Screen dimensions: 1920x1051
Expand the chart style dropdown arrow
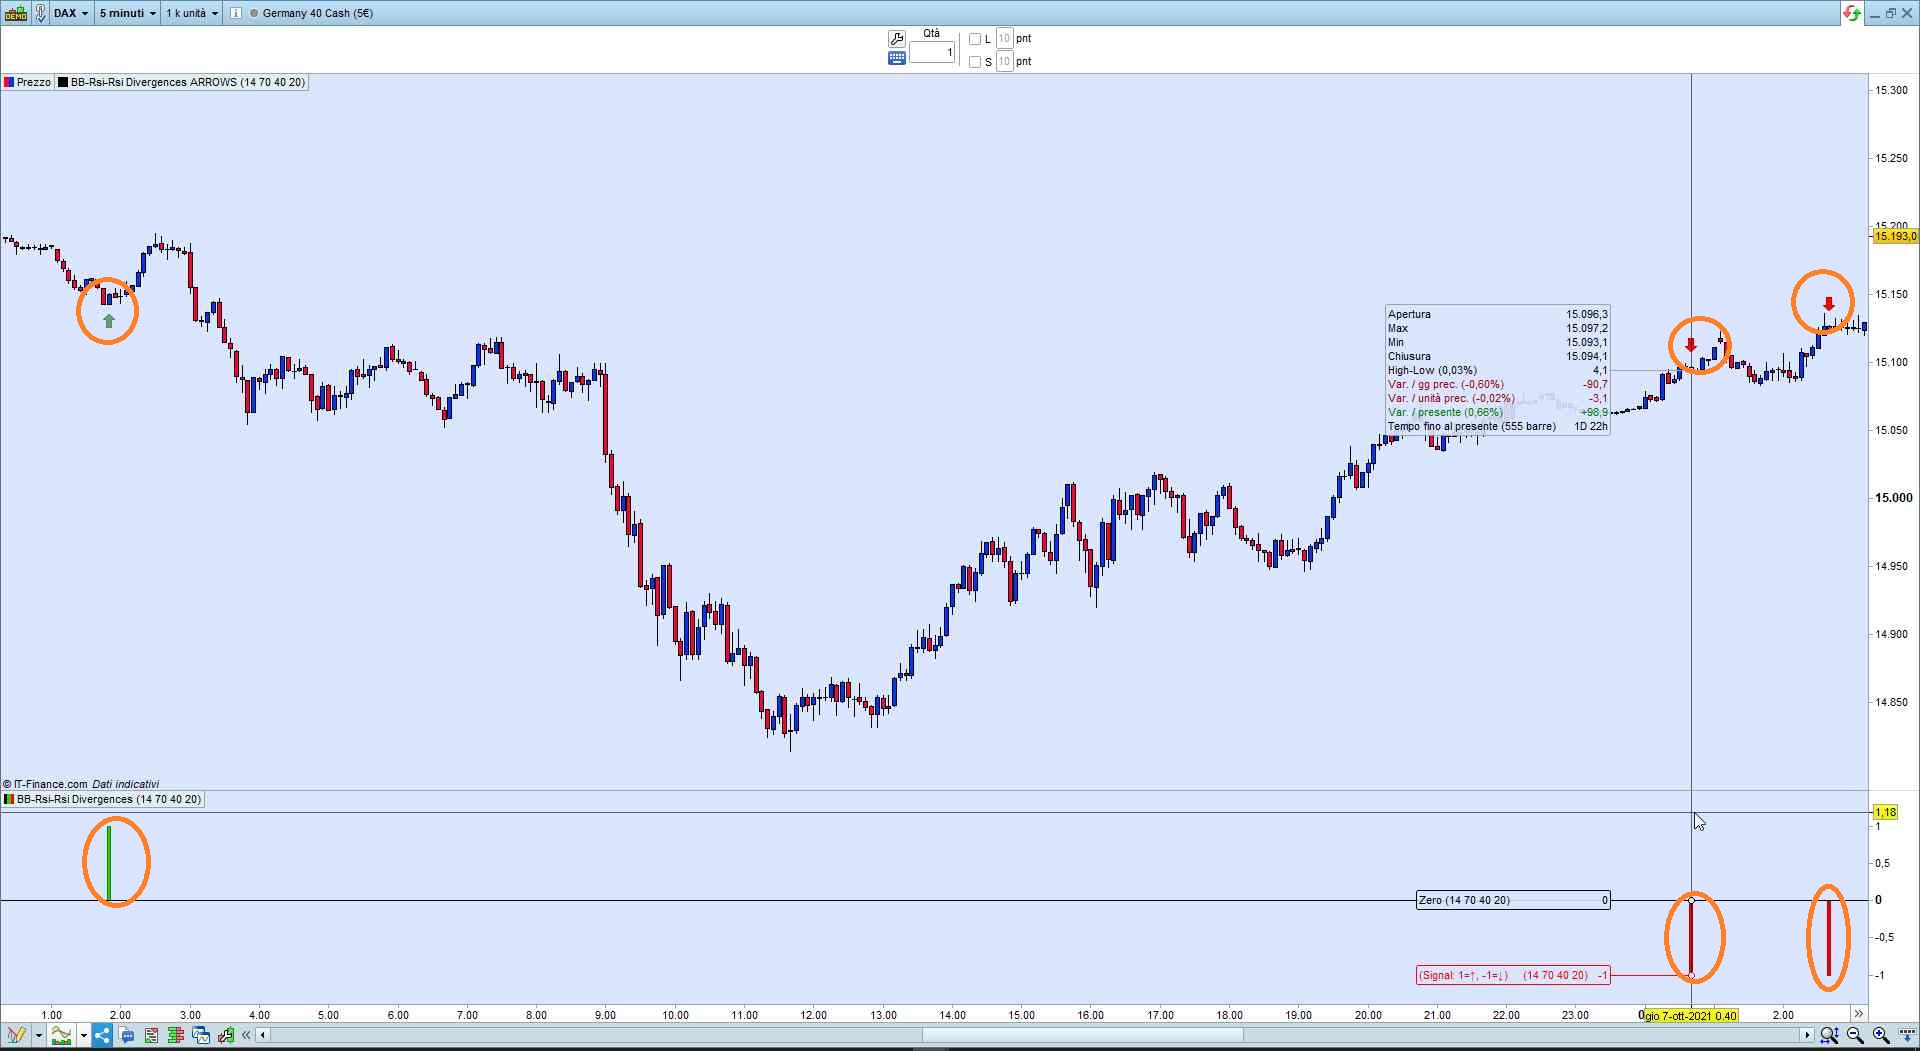83,1035
